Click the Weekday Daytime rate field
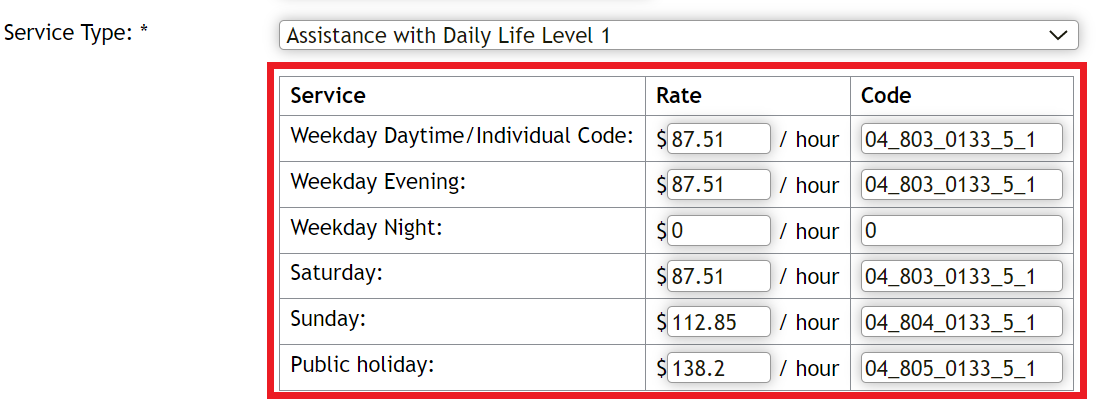Viewport: 1097px width, 405px height. (x=719, y=139)
